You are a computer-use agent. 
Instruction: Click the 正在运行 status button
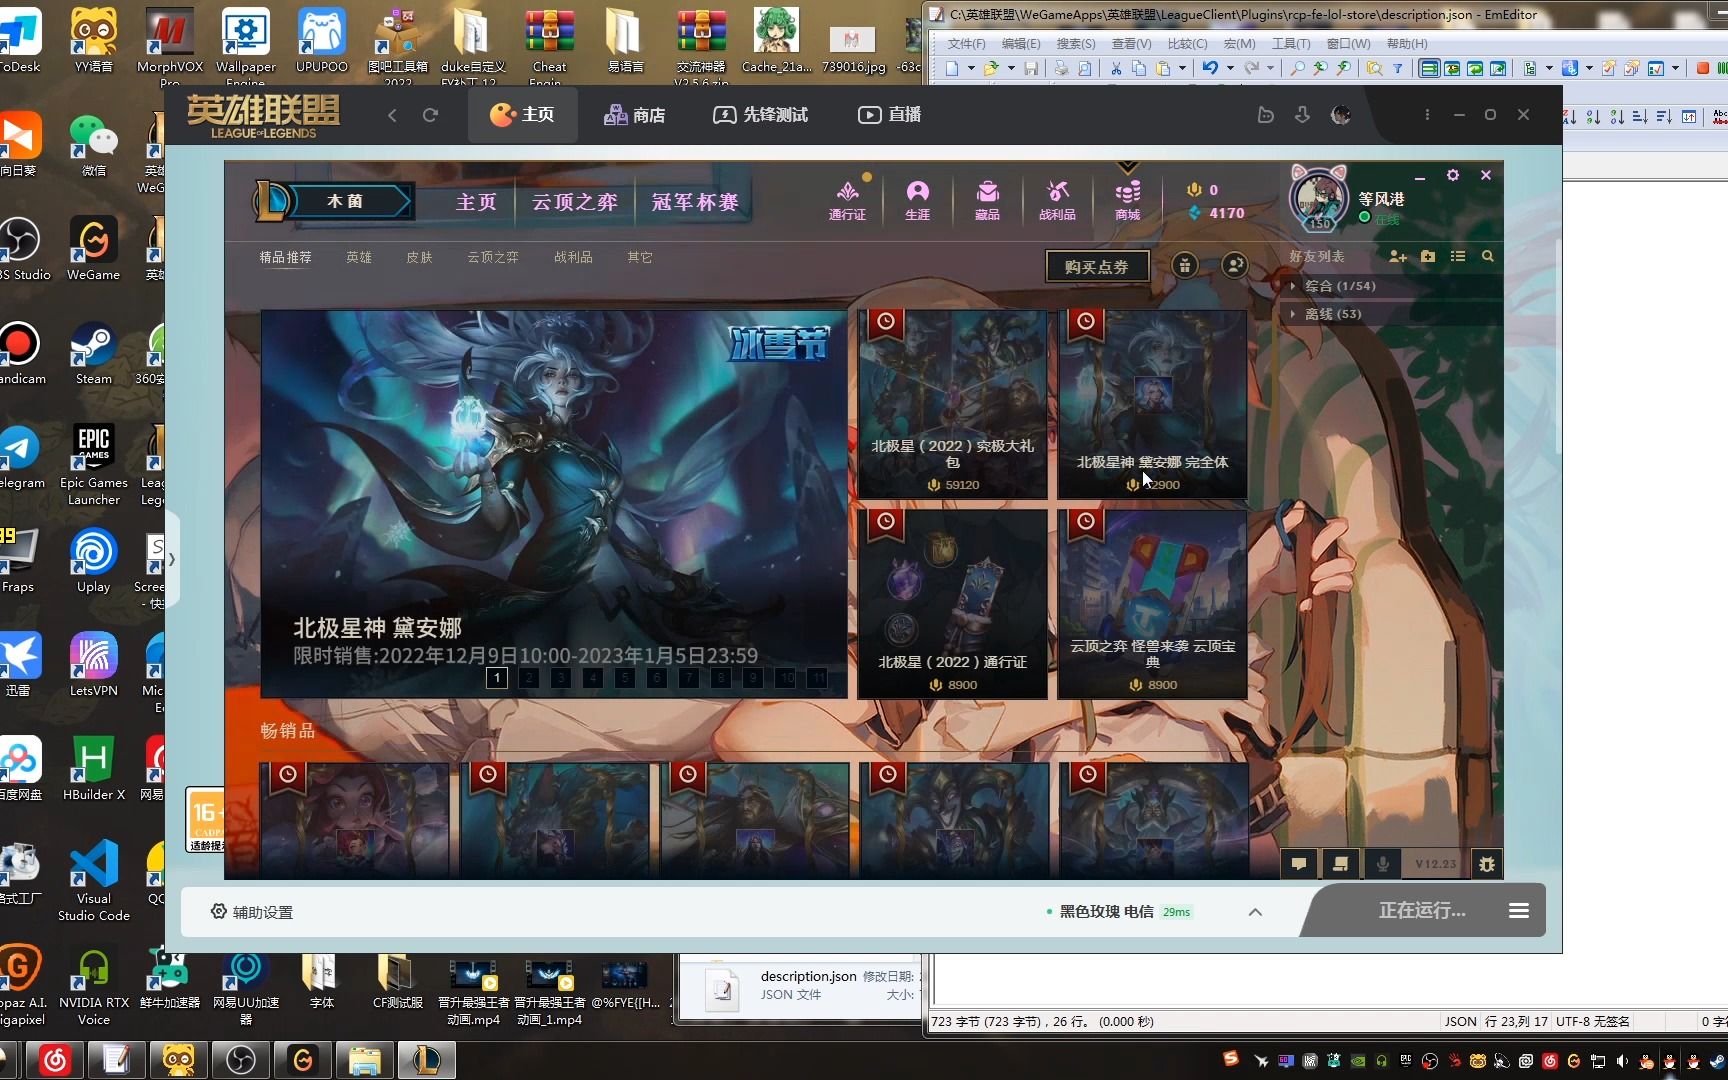(1422, 911)
